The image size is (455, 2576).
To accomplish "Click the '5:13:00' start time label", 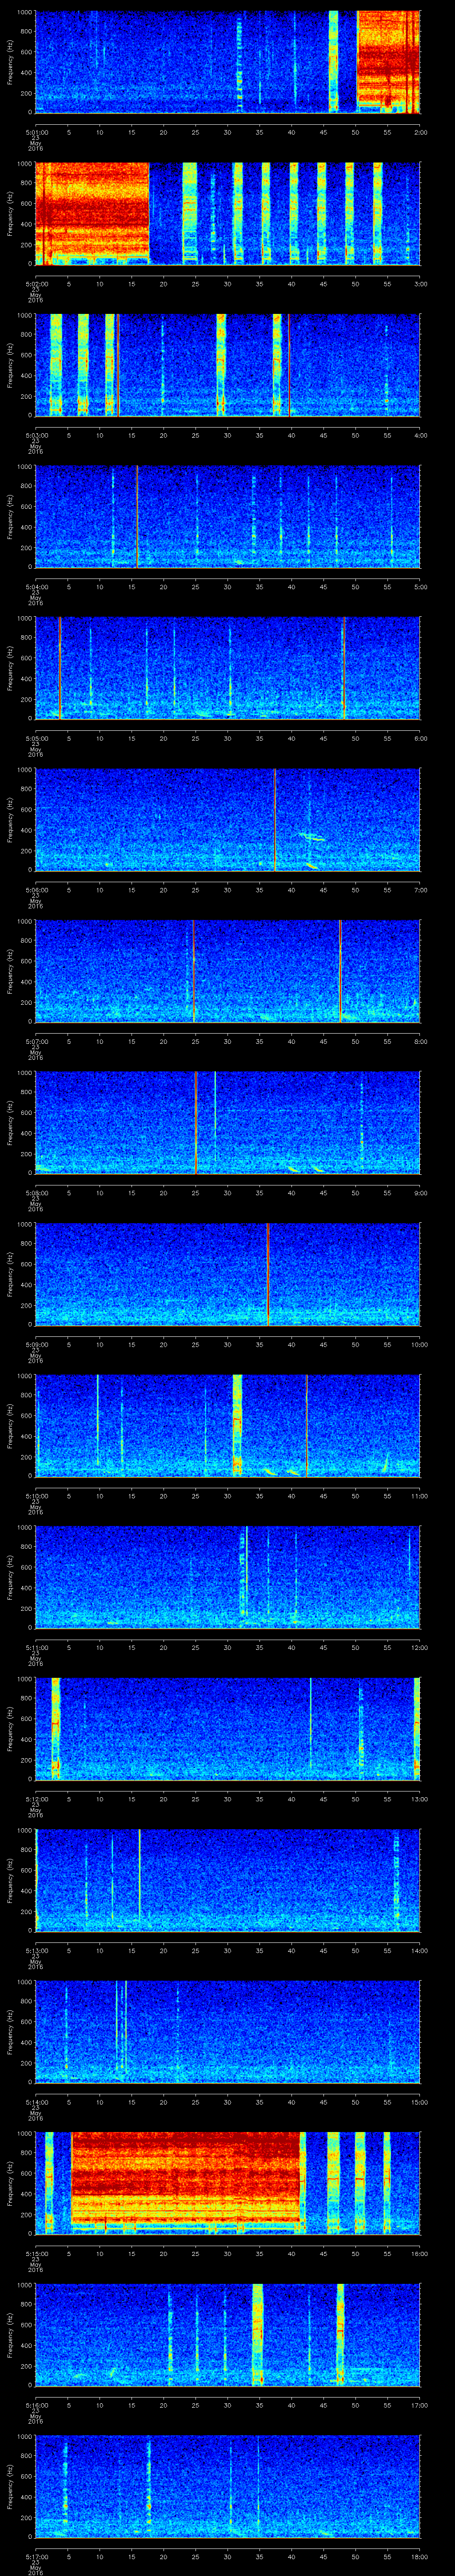I will [36, 1950].
